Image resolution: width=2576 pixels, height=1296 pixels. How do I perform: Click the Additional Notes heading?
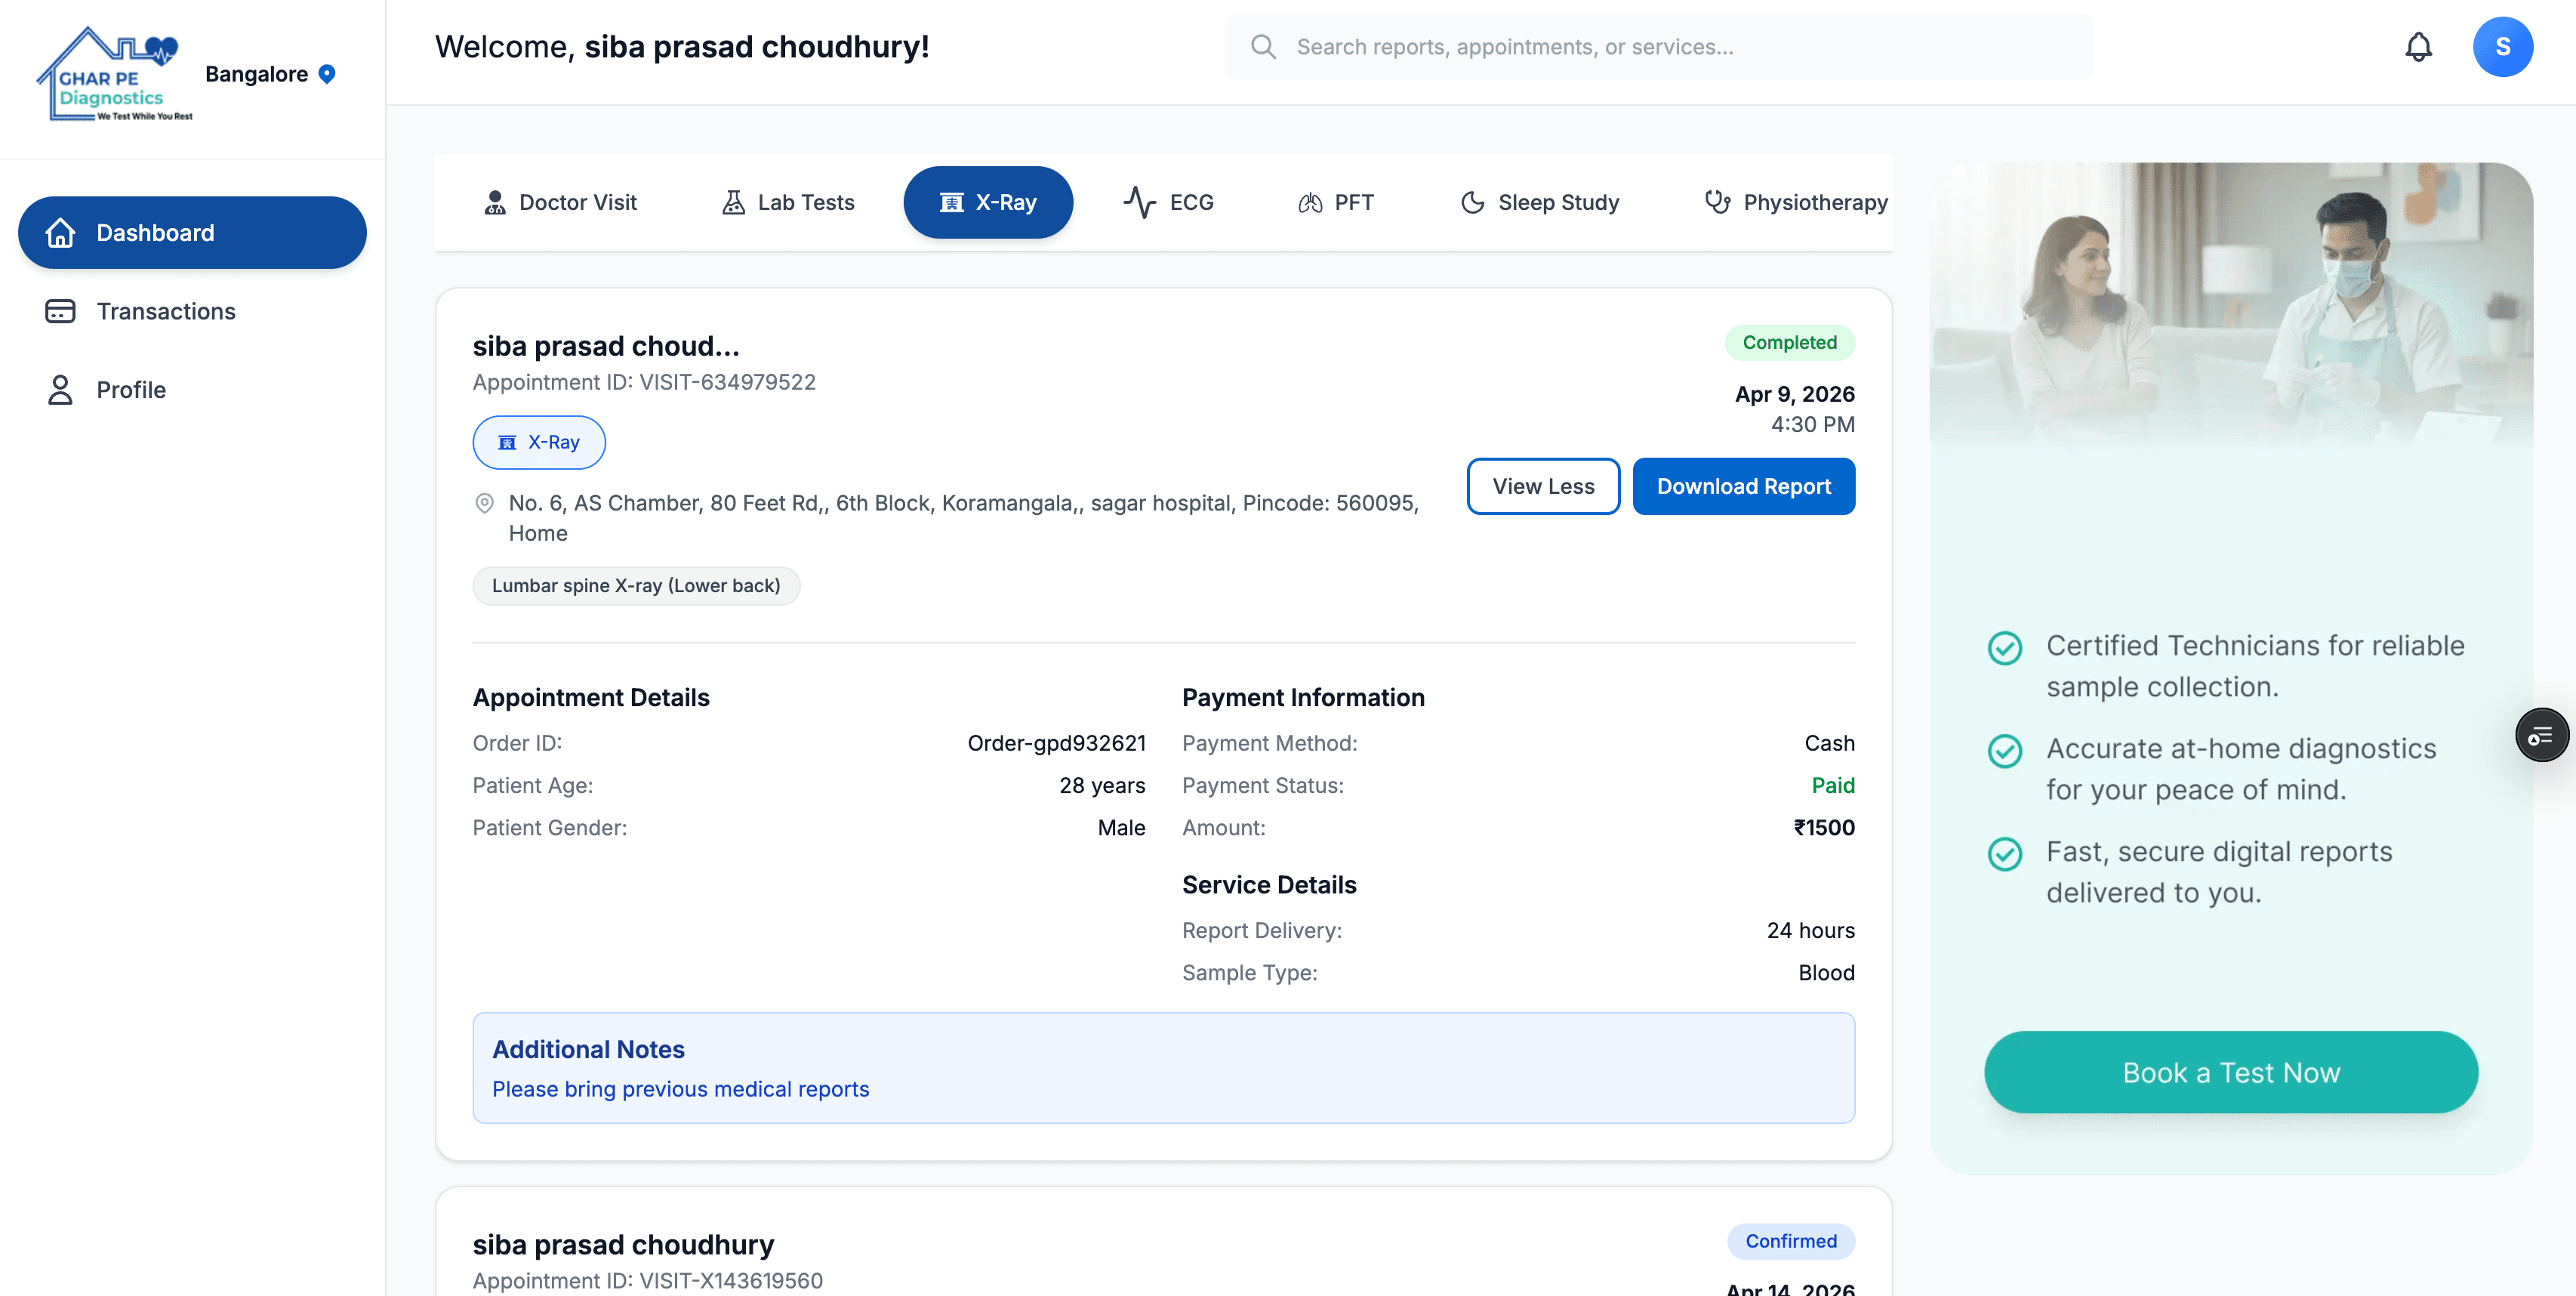click(x=588, y=1050)
